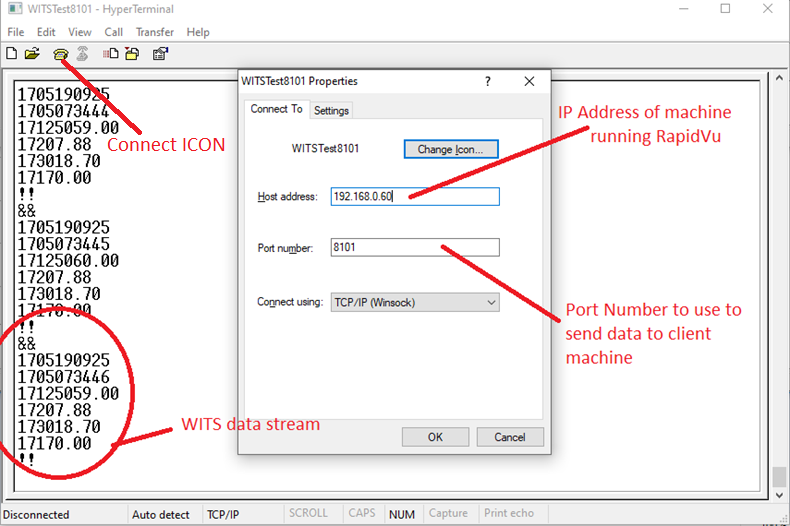Open the View menu
Screen dimensions: 790x526
(80, 32)
